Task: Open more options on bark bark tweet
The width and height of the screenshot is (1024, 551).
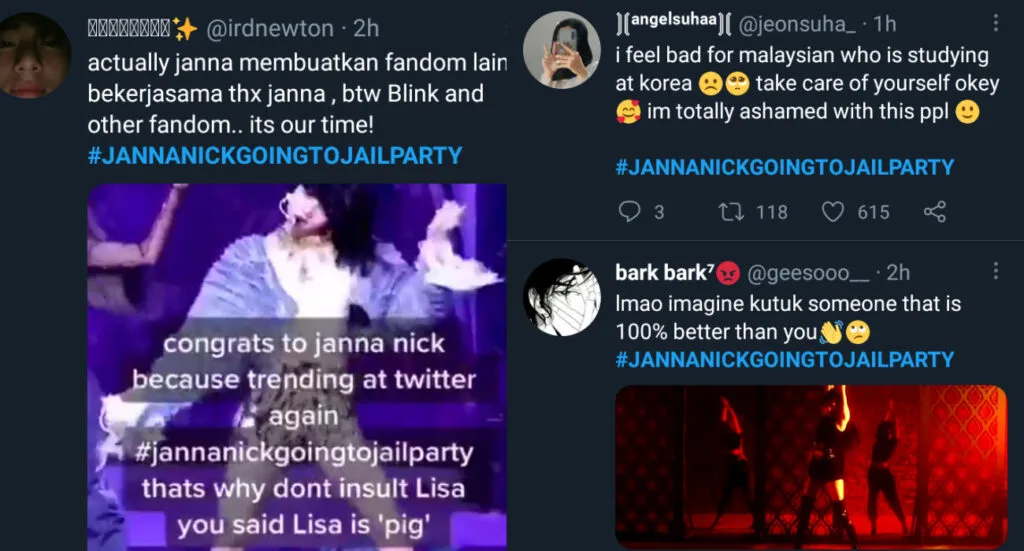Action: 995,271
